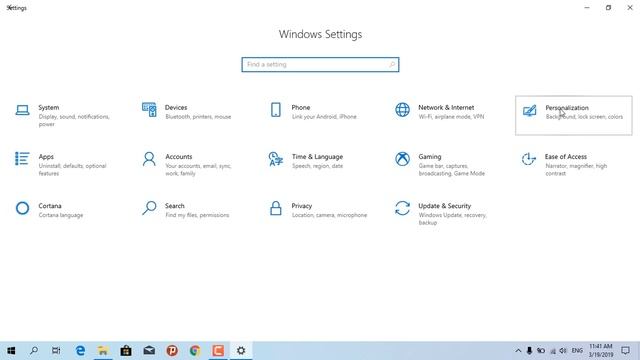Open the Apps list icon
Screen dimensions: 640x360
tap(22, 159)
